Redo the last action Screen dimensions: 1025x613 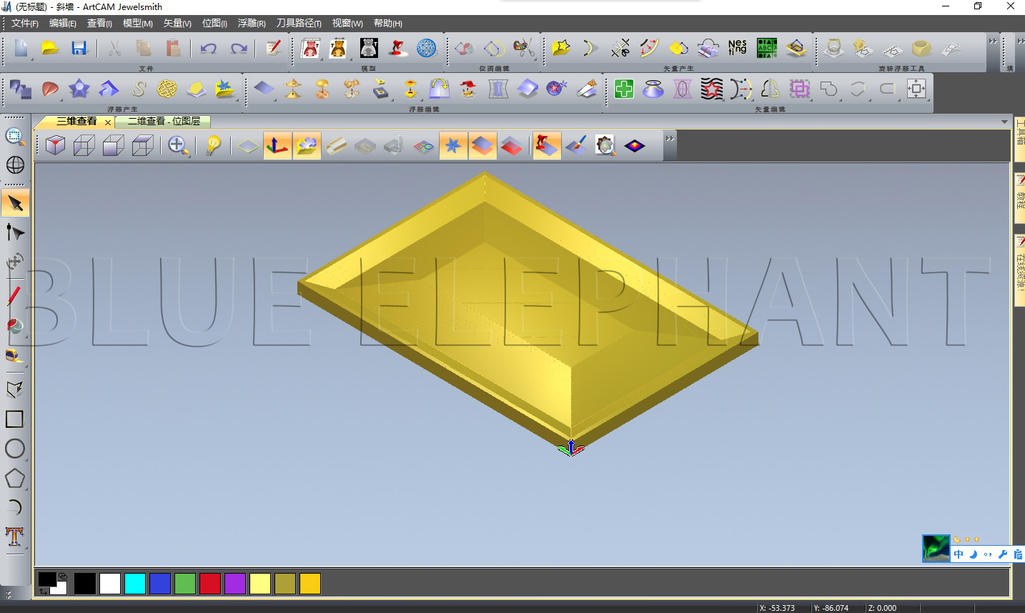click(239, 48)
